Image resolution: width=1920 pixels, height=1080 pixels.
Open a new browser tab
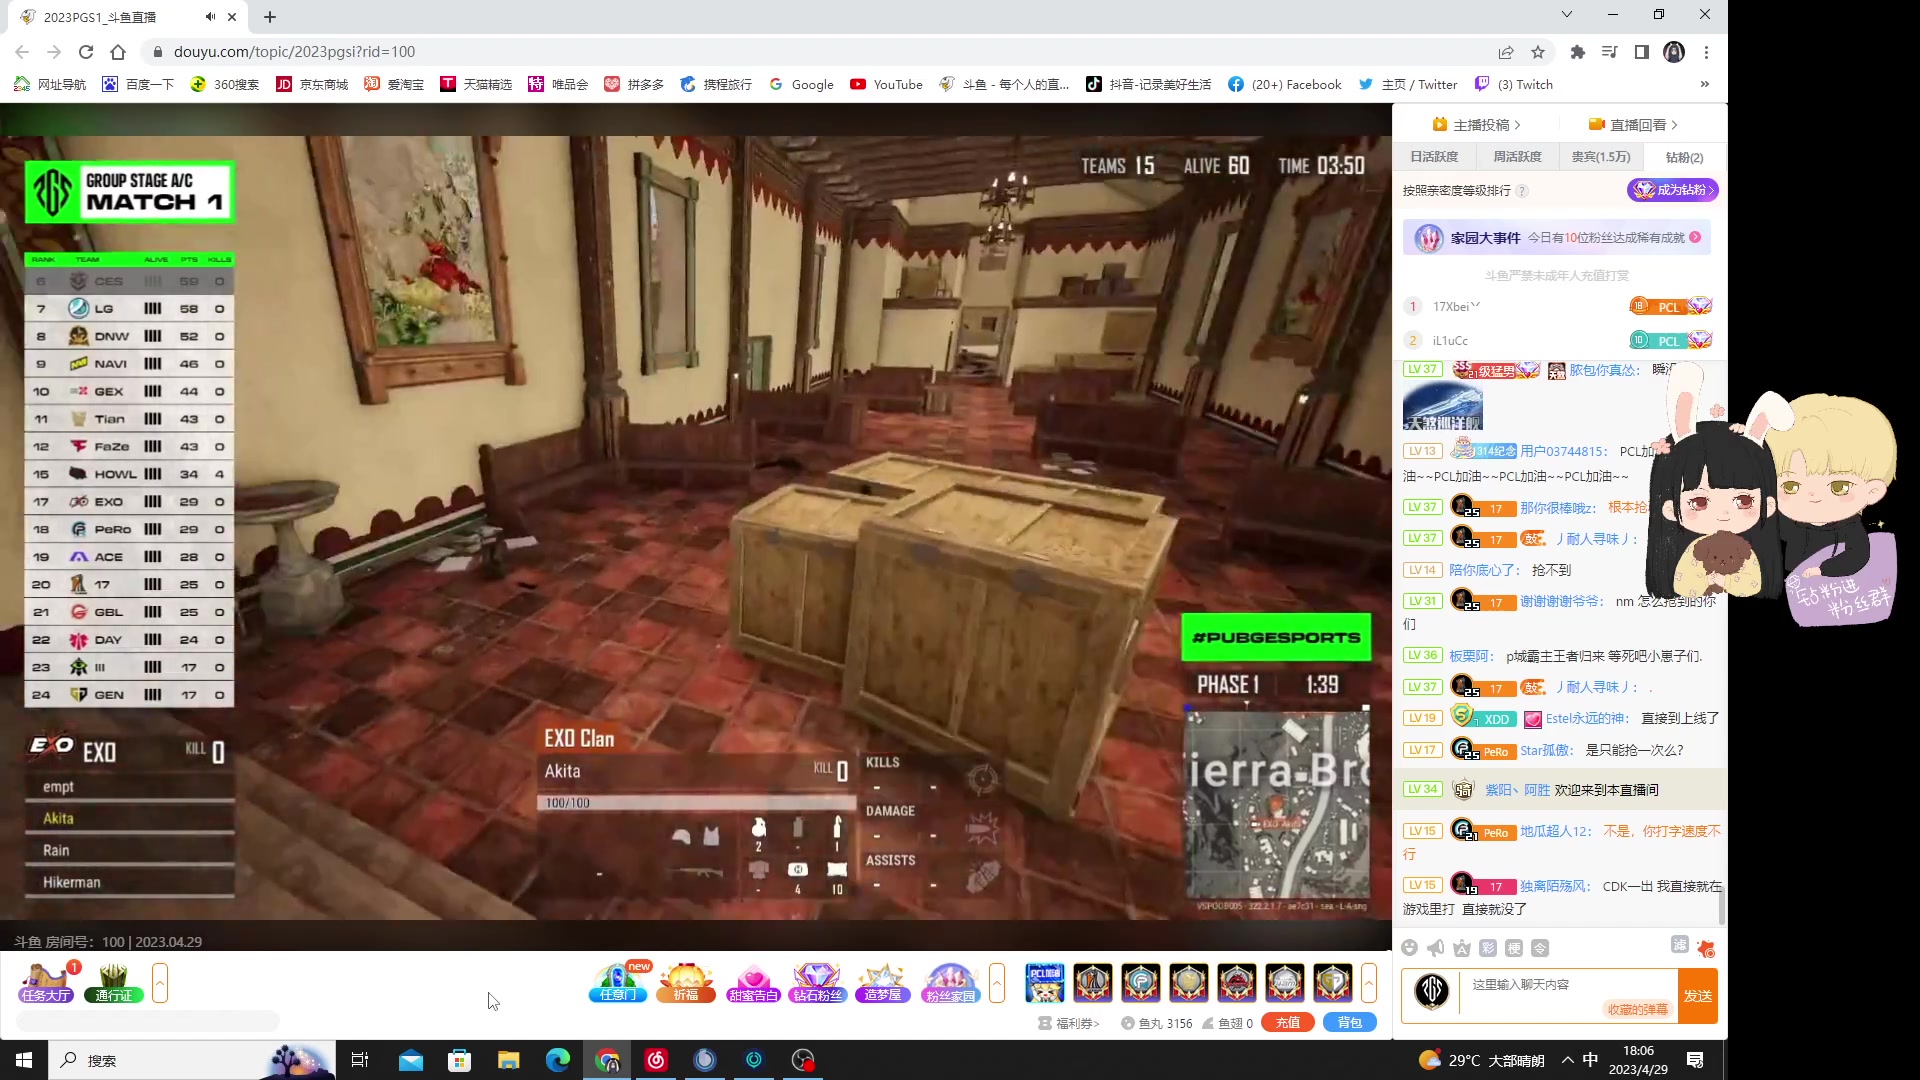point(270,17)
